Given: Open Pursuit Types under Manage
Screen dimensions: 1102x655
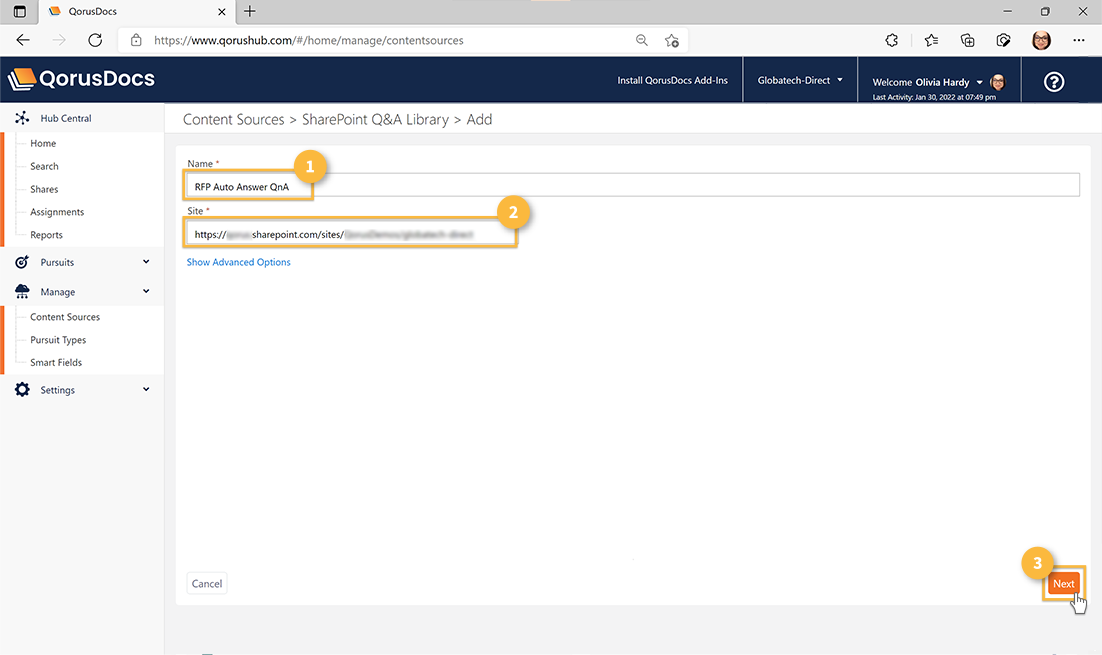Looking at the screenshot, I should pyautogui.click(x=58, y=340).
